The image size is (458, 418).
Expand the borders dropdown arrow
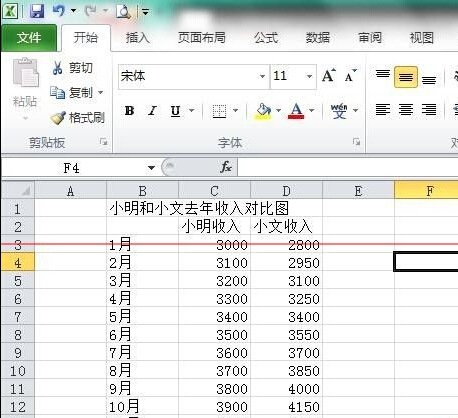235,110
